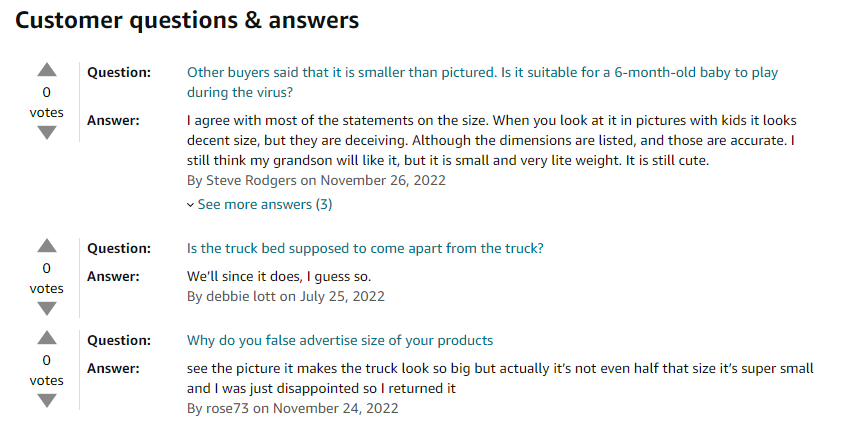Downvote the truck bed question
This screenshot has width=863, height=428.
[x=47, y=309]
